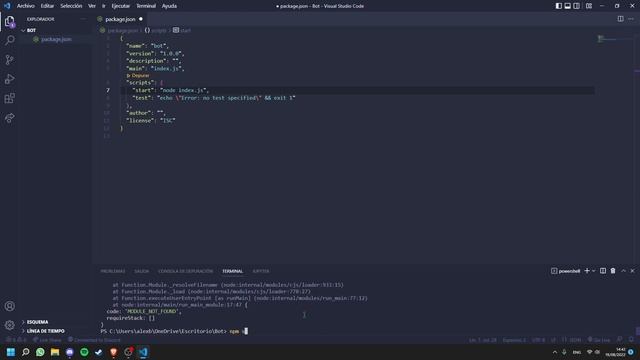Select the TERMINAL panel tab
Screen dimensions: 640x360
(233, 271)
